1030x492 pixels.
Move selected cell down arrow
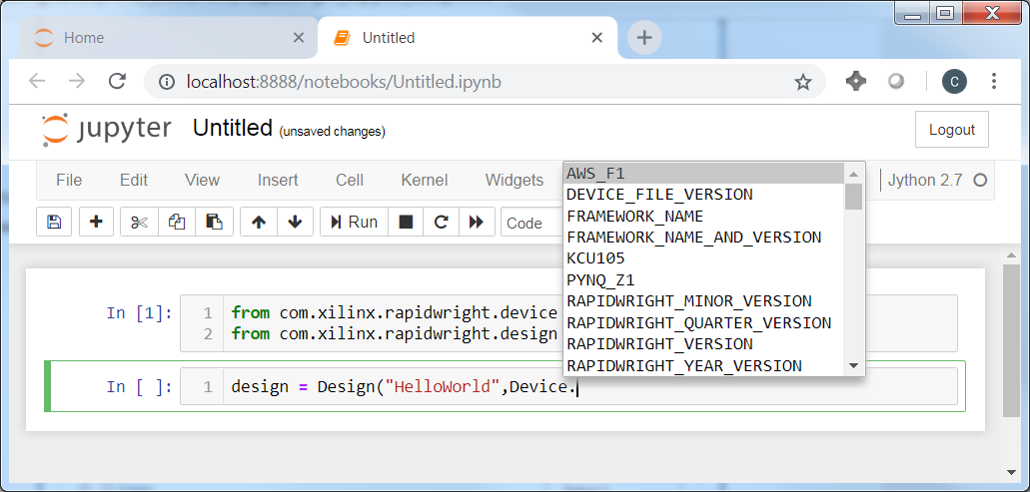295,222
